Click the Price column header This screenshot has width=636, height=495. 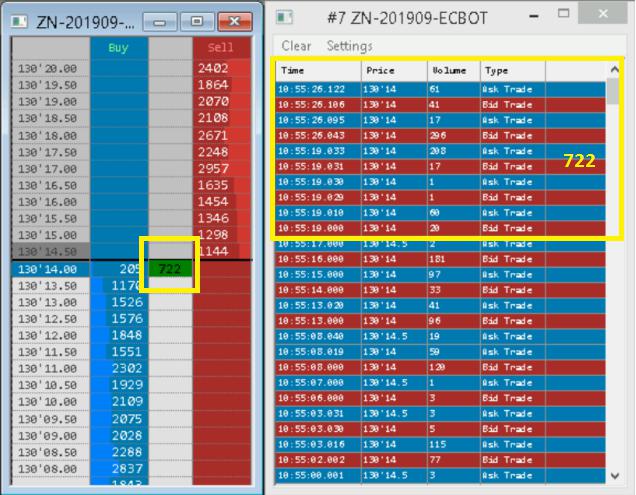tap(394, 71)
